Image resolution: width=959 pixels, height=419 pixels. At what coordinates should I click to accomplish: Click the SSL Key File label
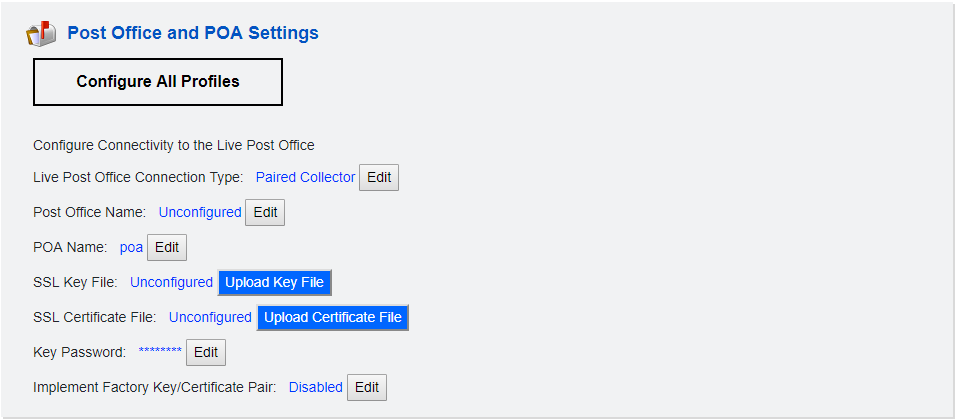point(75,282)
